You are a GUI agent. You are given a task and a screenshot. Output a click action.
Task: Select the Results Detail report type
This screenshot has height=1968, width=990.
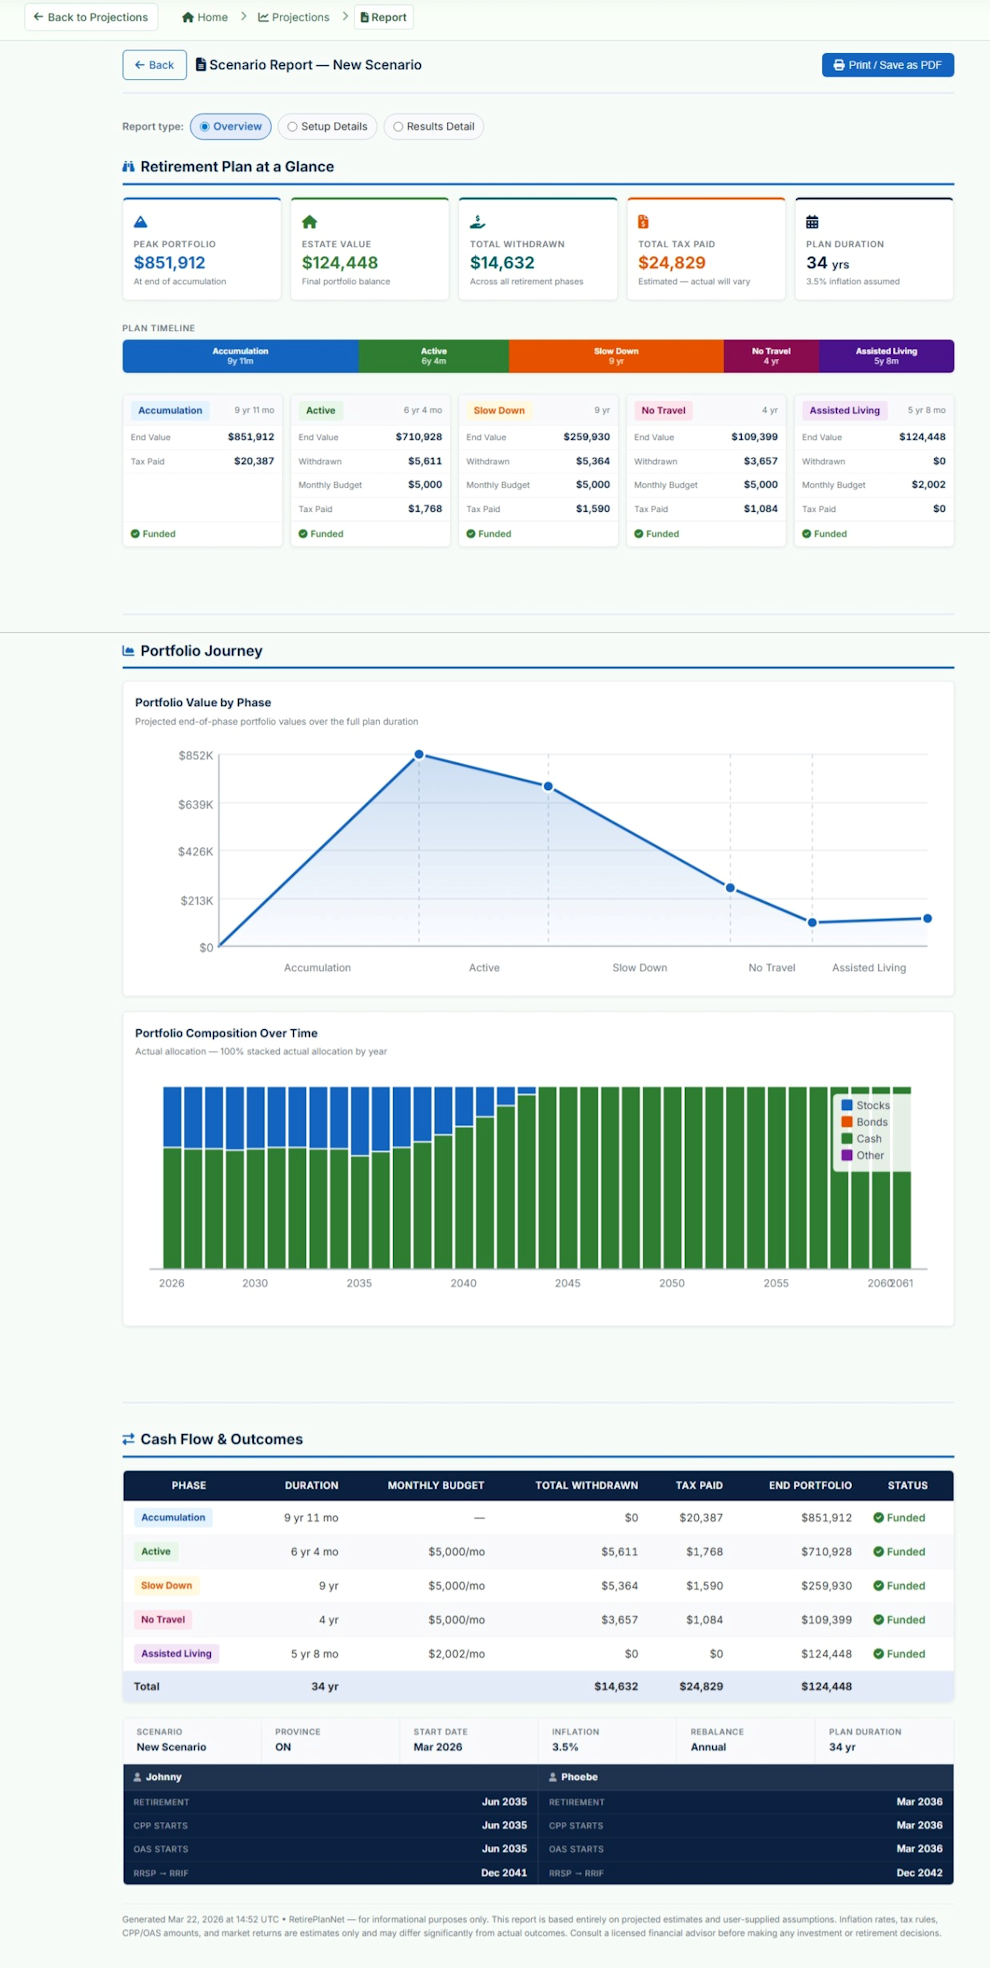(x=433, y=126)
